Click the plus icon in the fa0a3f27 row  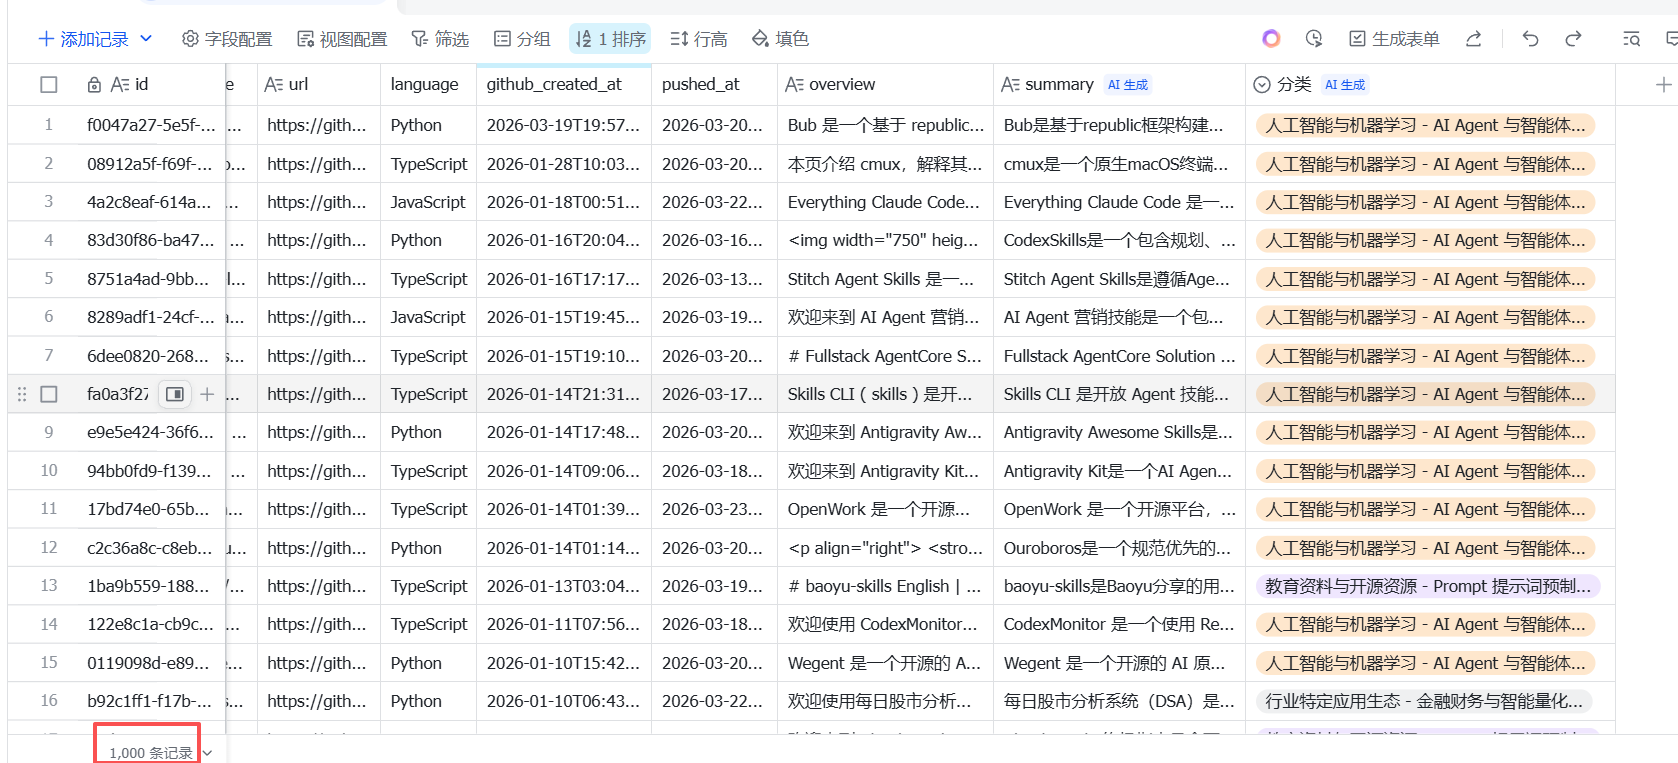coord(207,394)
